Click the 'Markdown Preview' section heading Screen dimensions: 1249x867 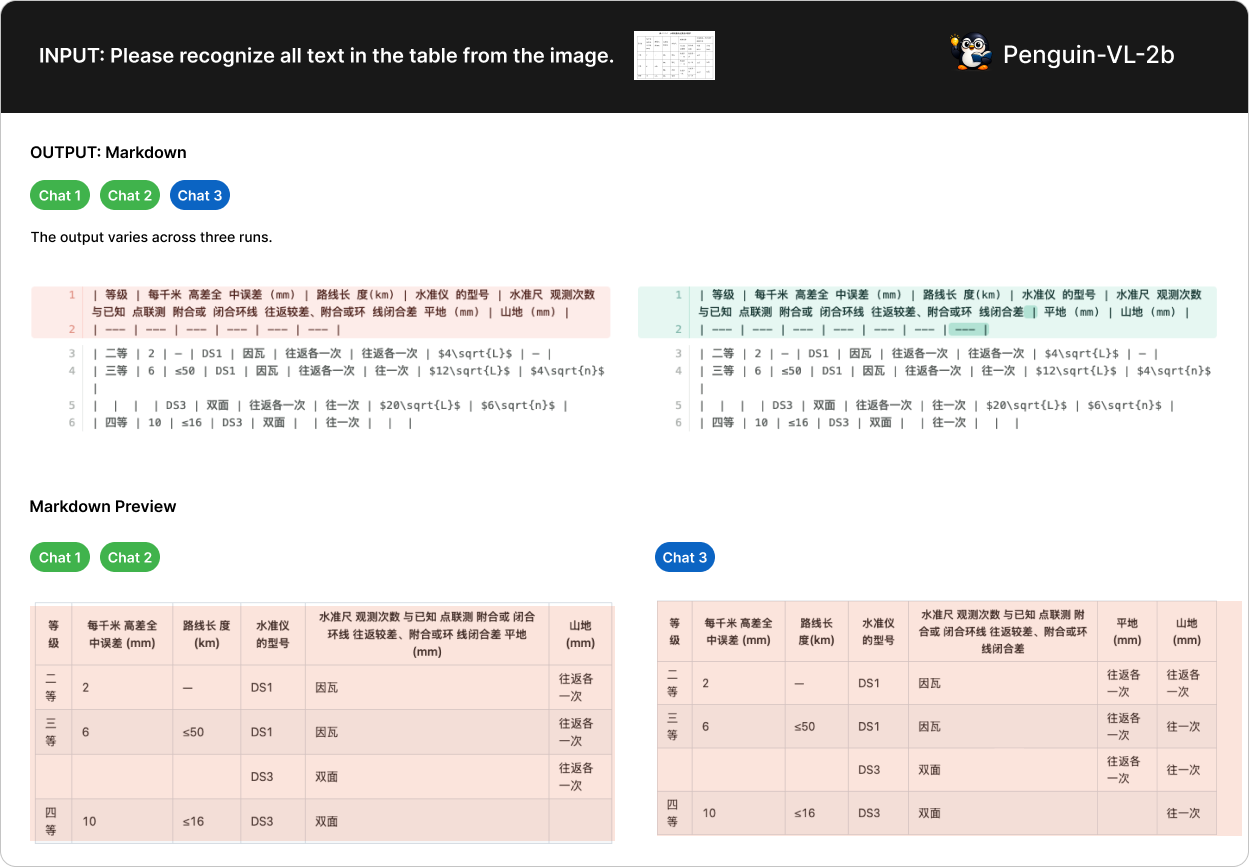coord(103,506)
